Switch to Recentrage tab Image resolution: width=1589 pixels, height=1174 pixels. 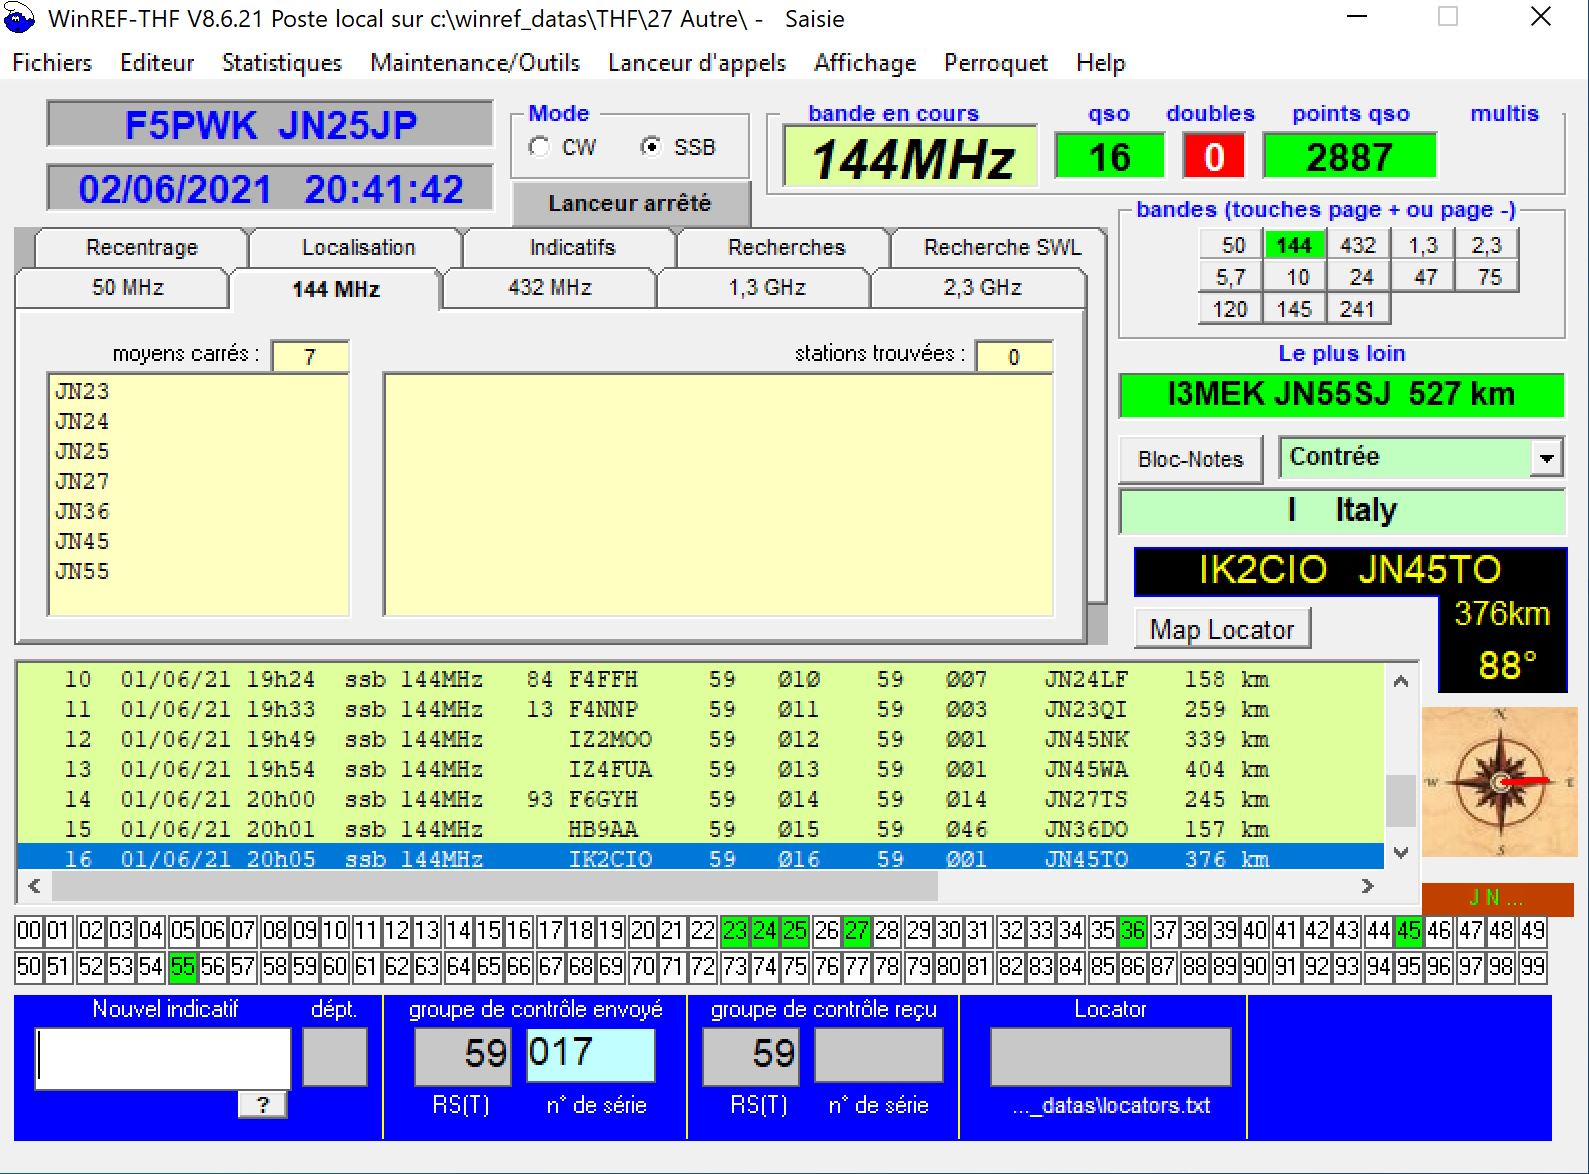(142, 247)
